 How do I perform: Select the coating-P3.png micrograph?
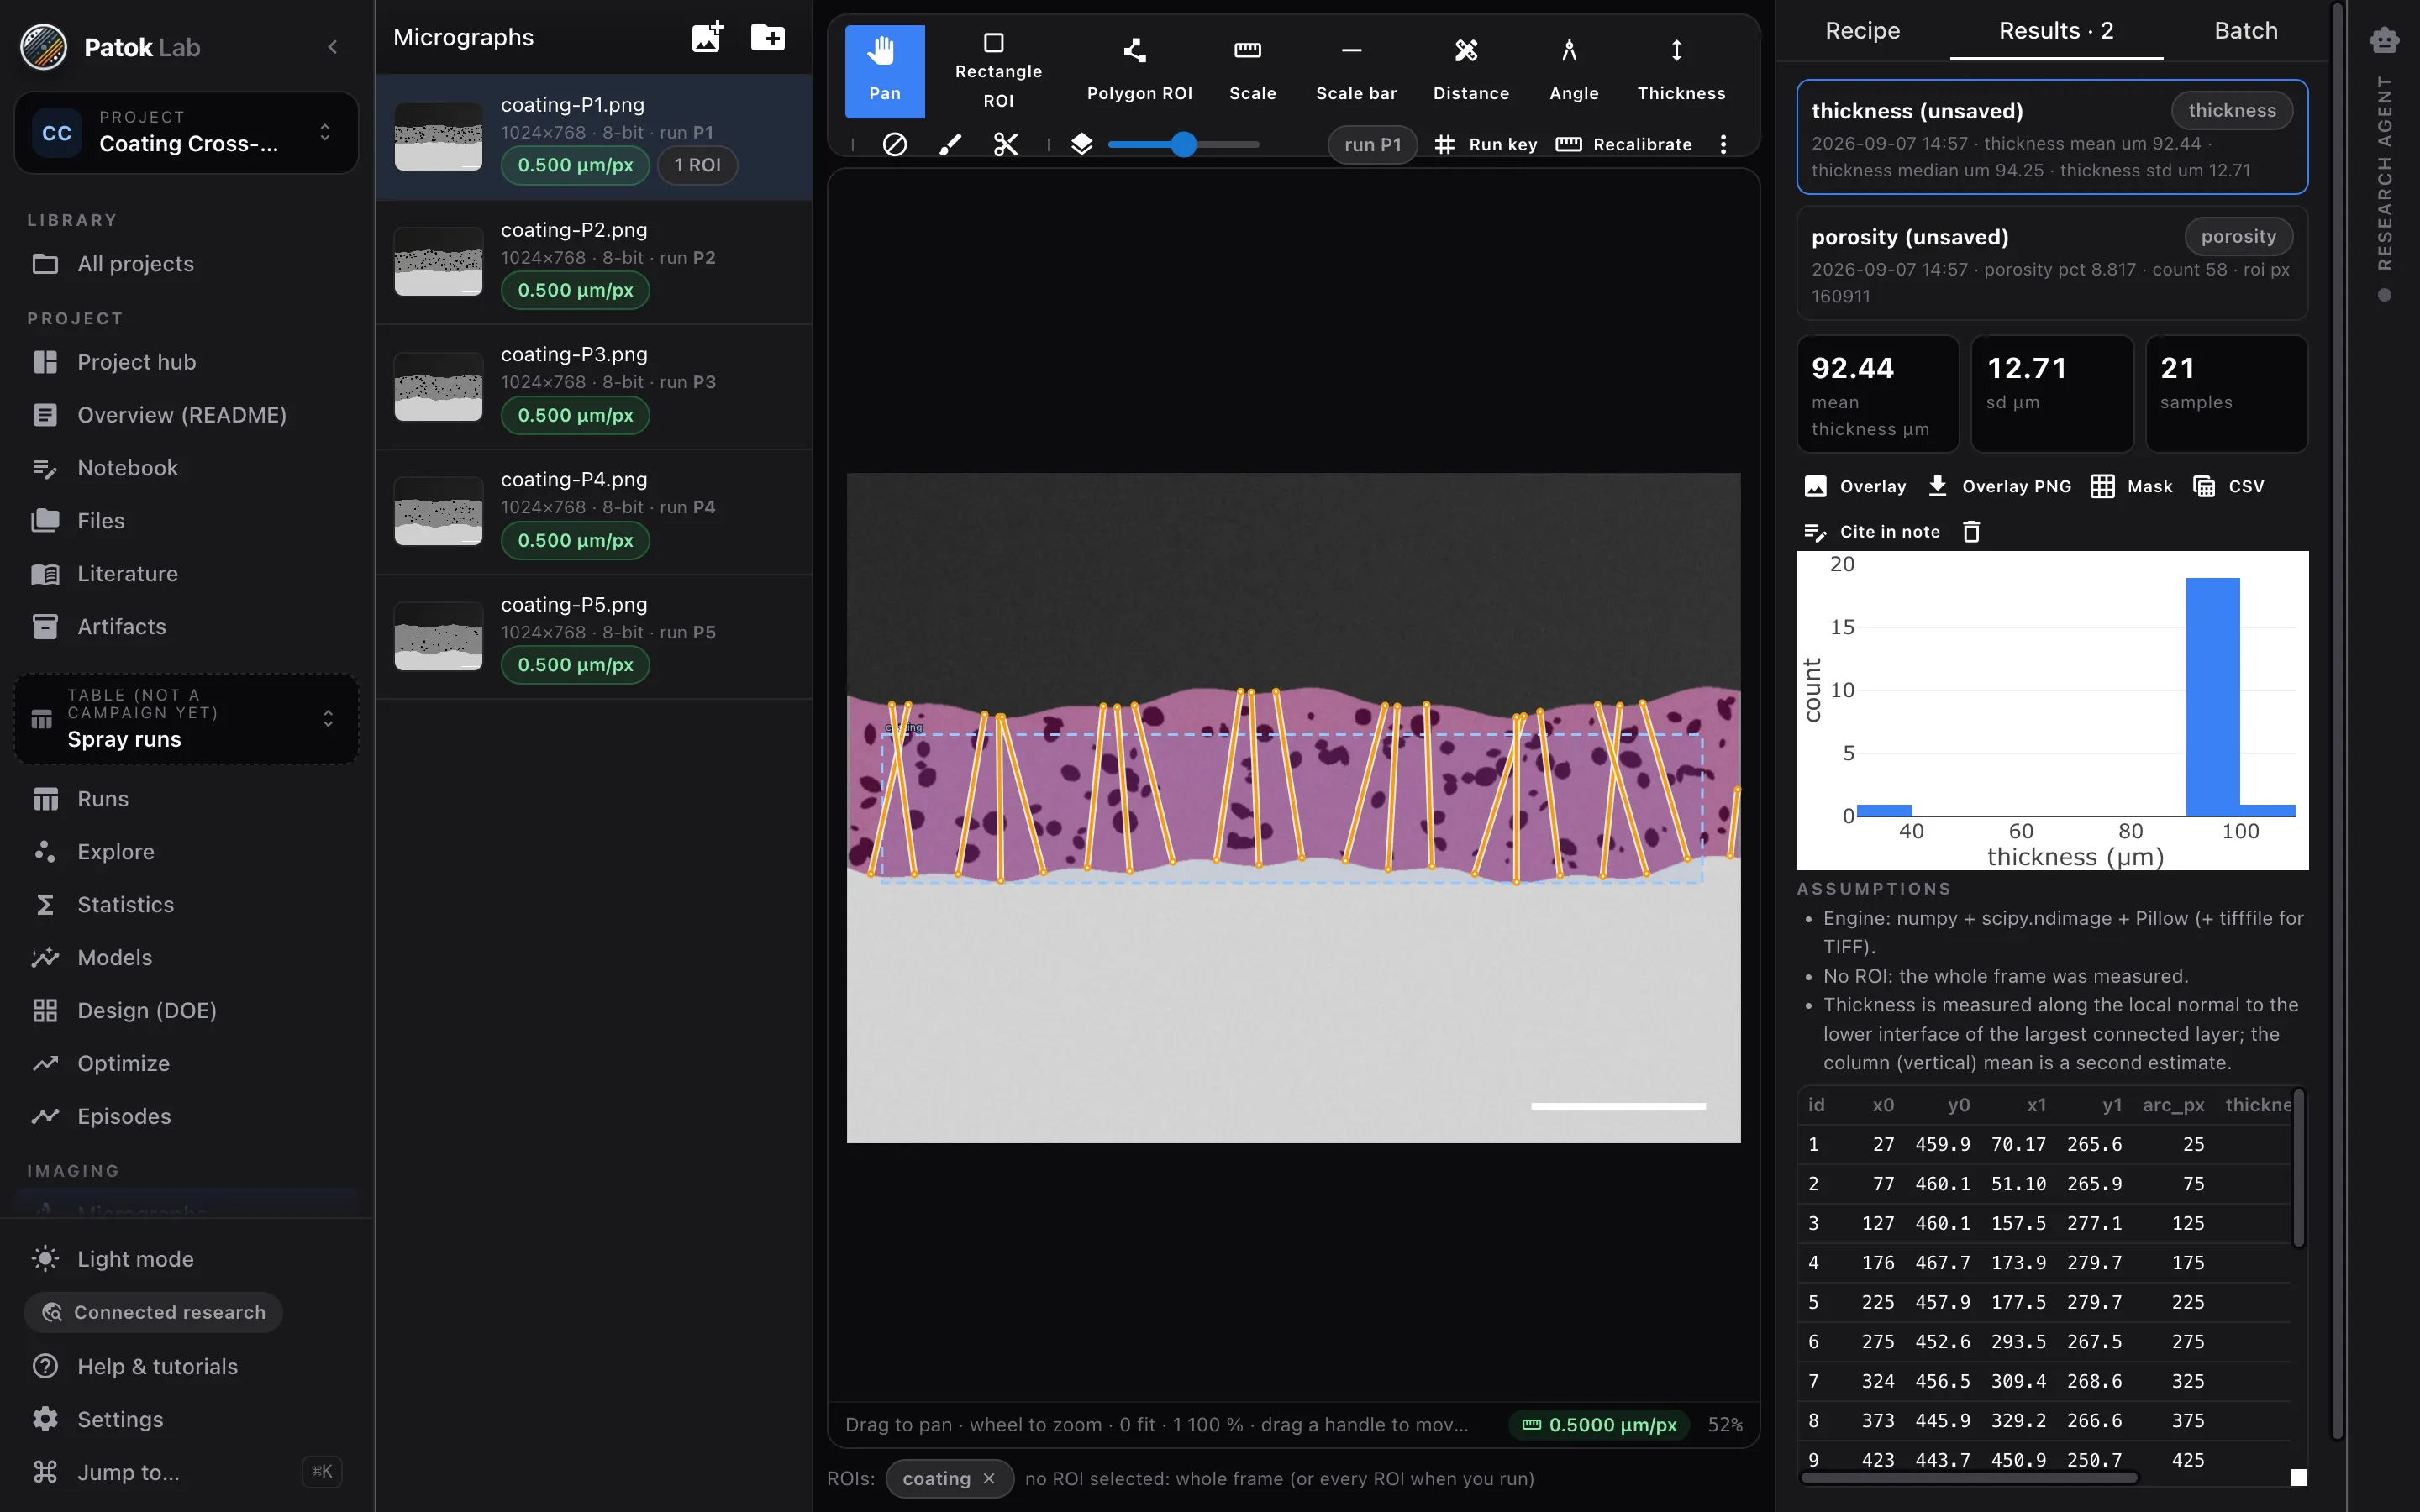(593, 387)
